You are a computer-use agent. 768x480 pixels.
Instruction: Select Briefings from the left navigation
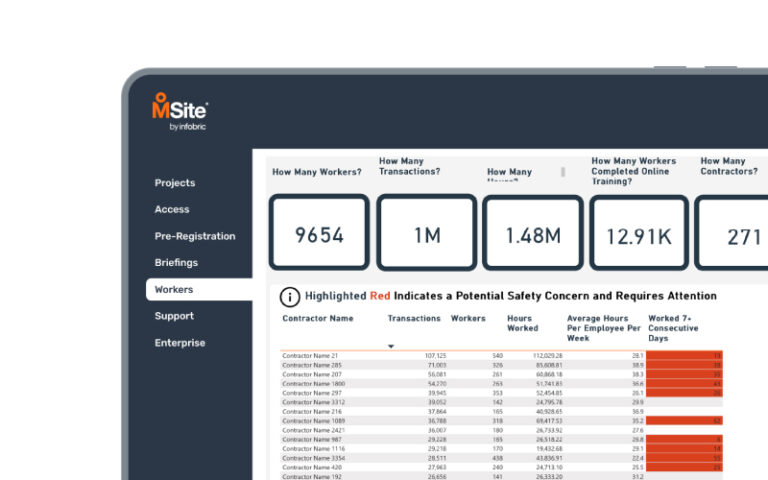click(176, 263)
